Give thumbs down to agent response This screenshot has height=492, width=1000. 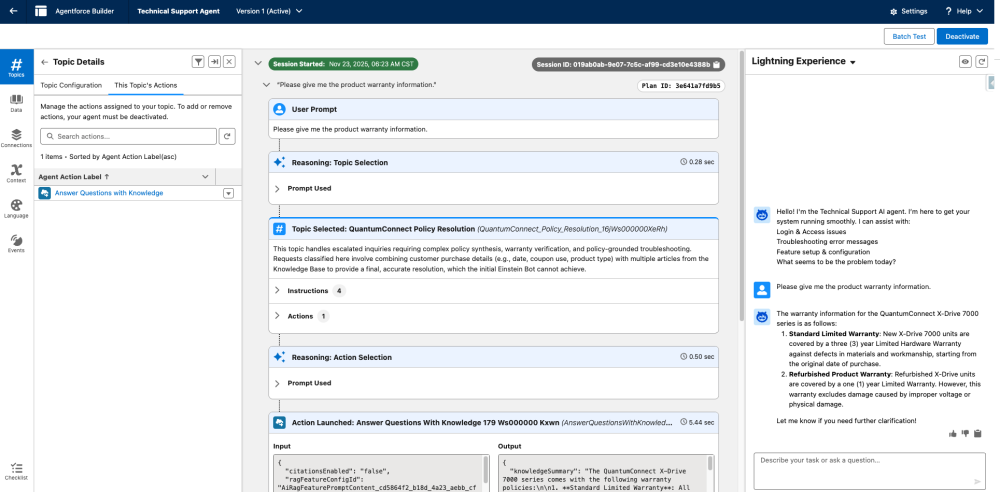(x=965, y=433)
